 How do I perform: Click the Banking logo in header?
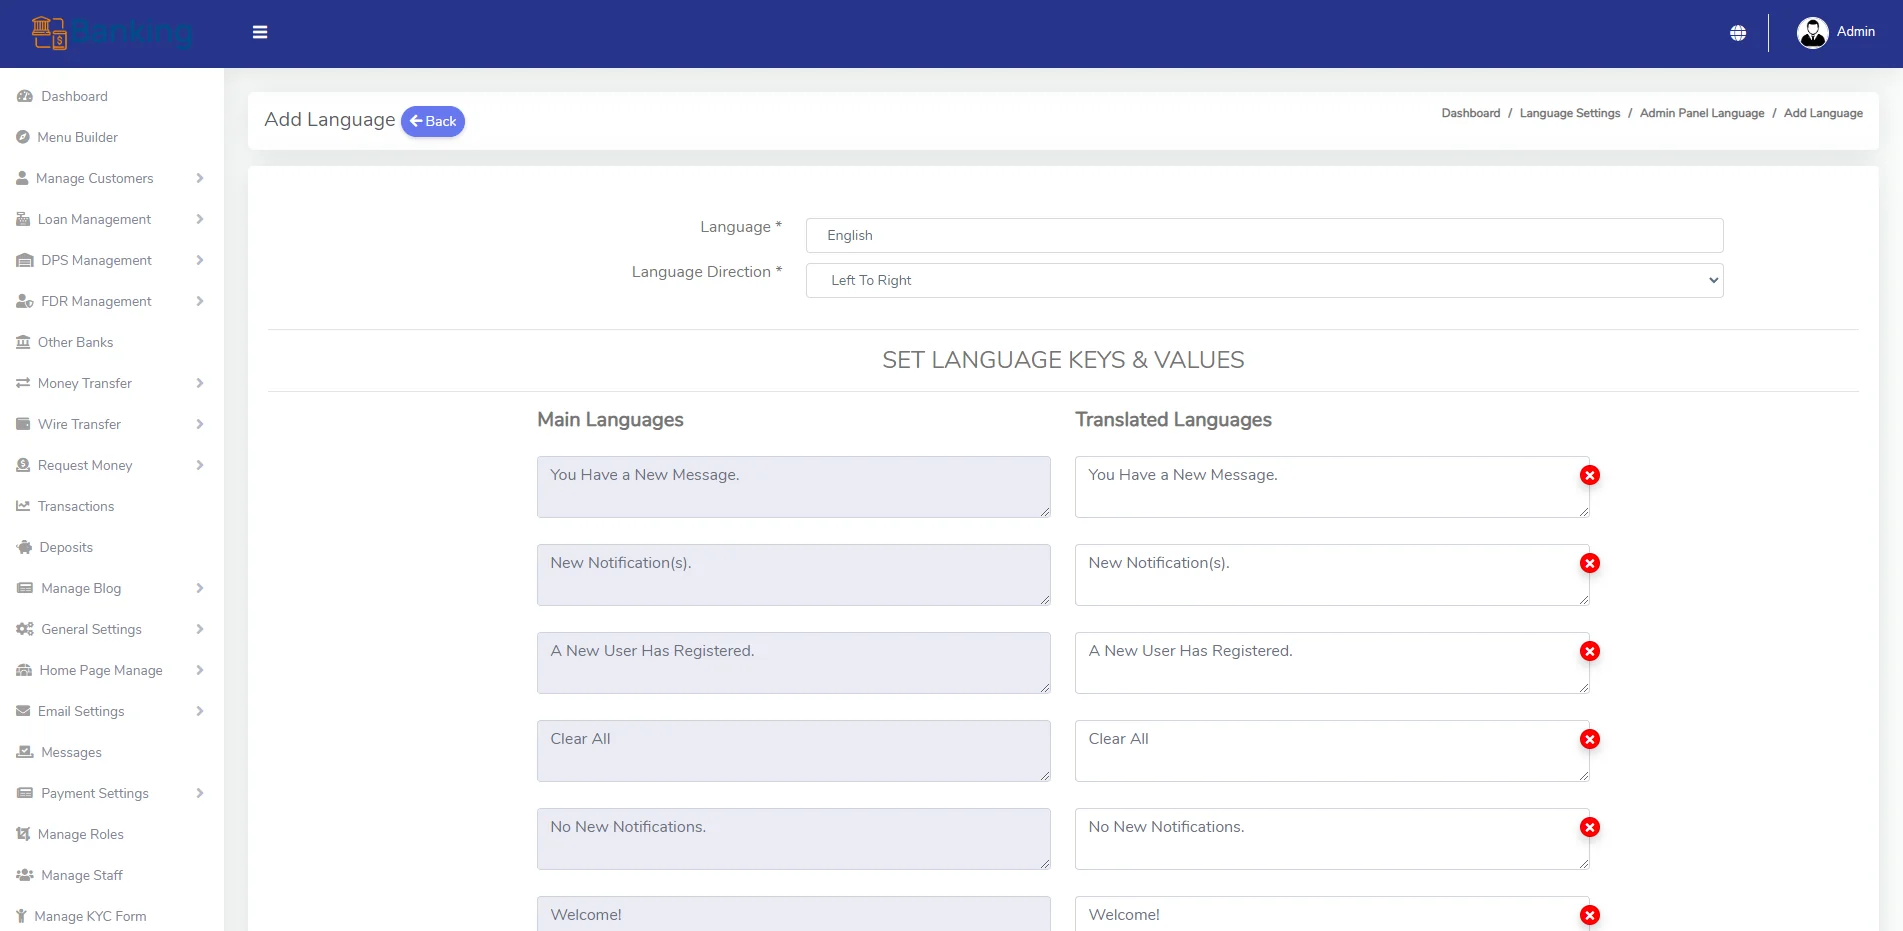pyautogui.click(x=111, y=33)
